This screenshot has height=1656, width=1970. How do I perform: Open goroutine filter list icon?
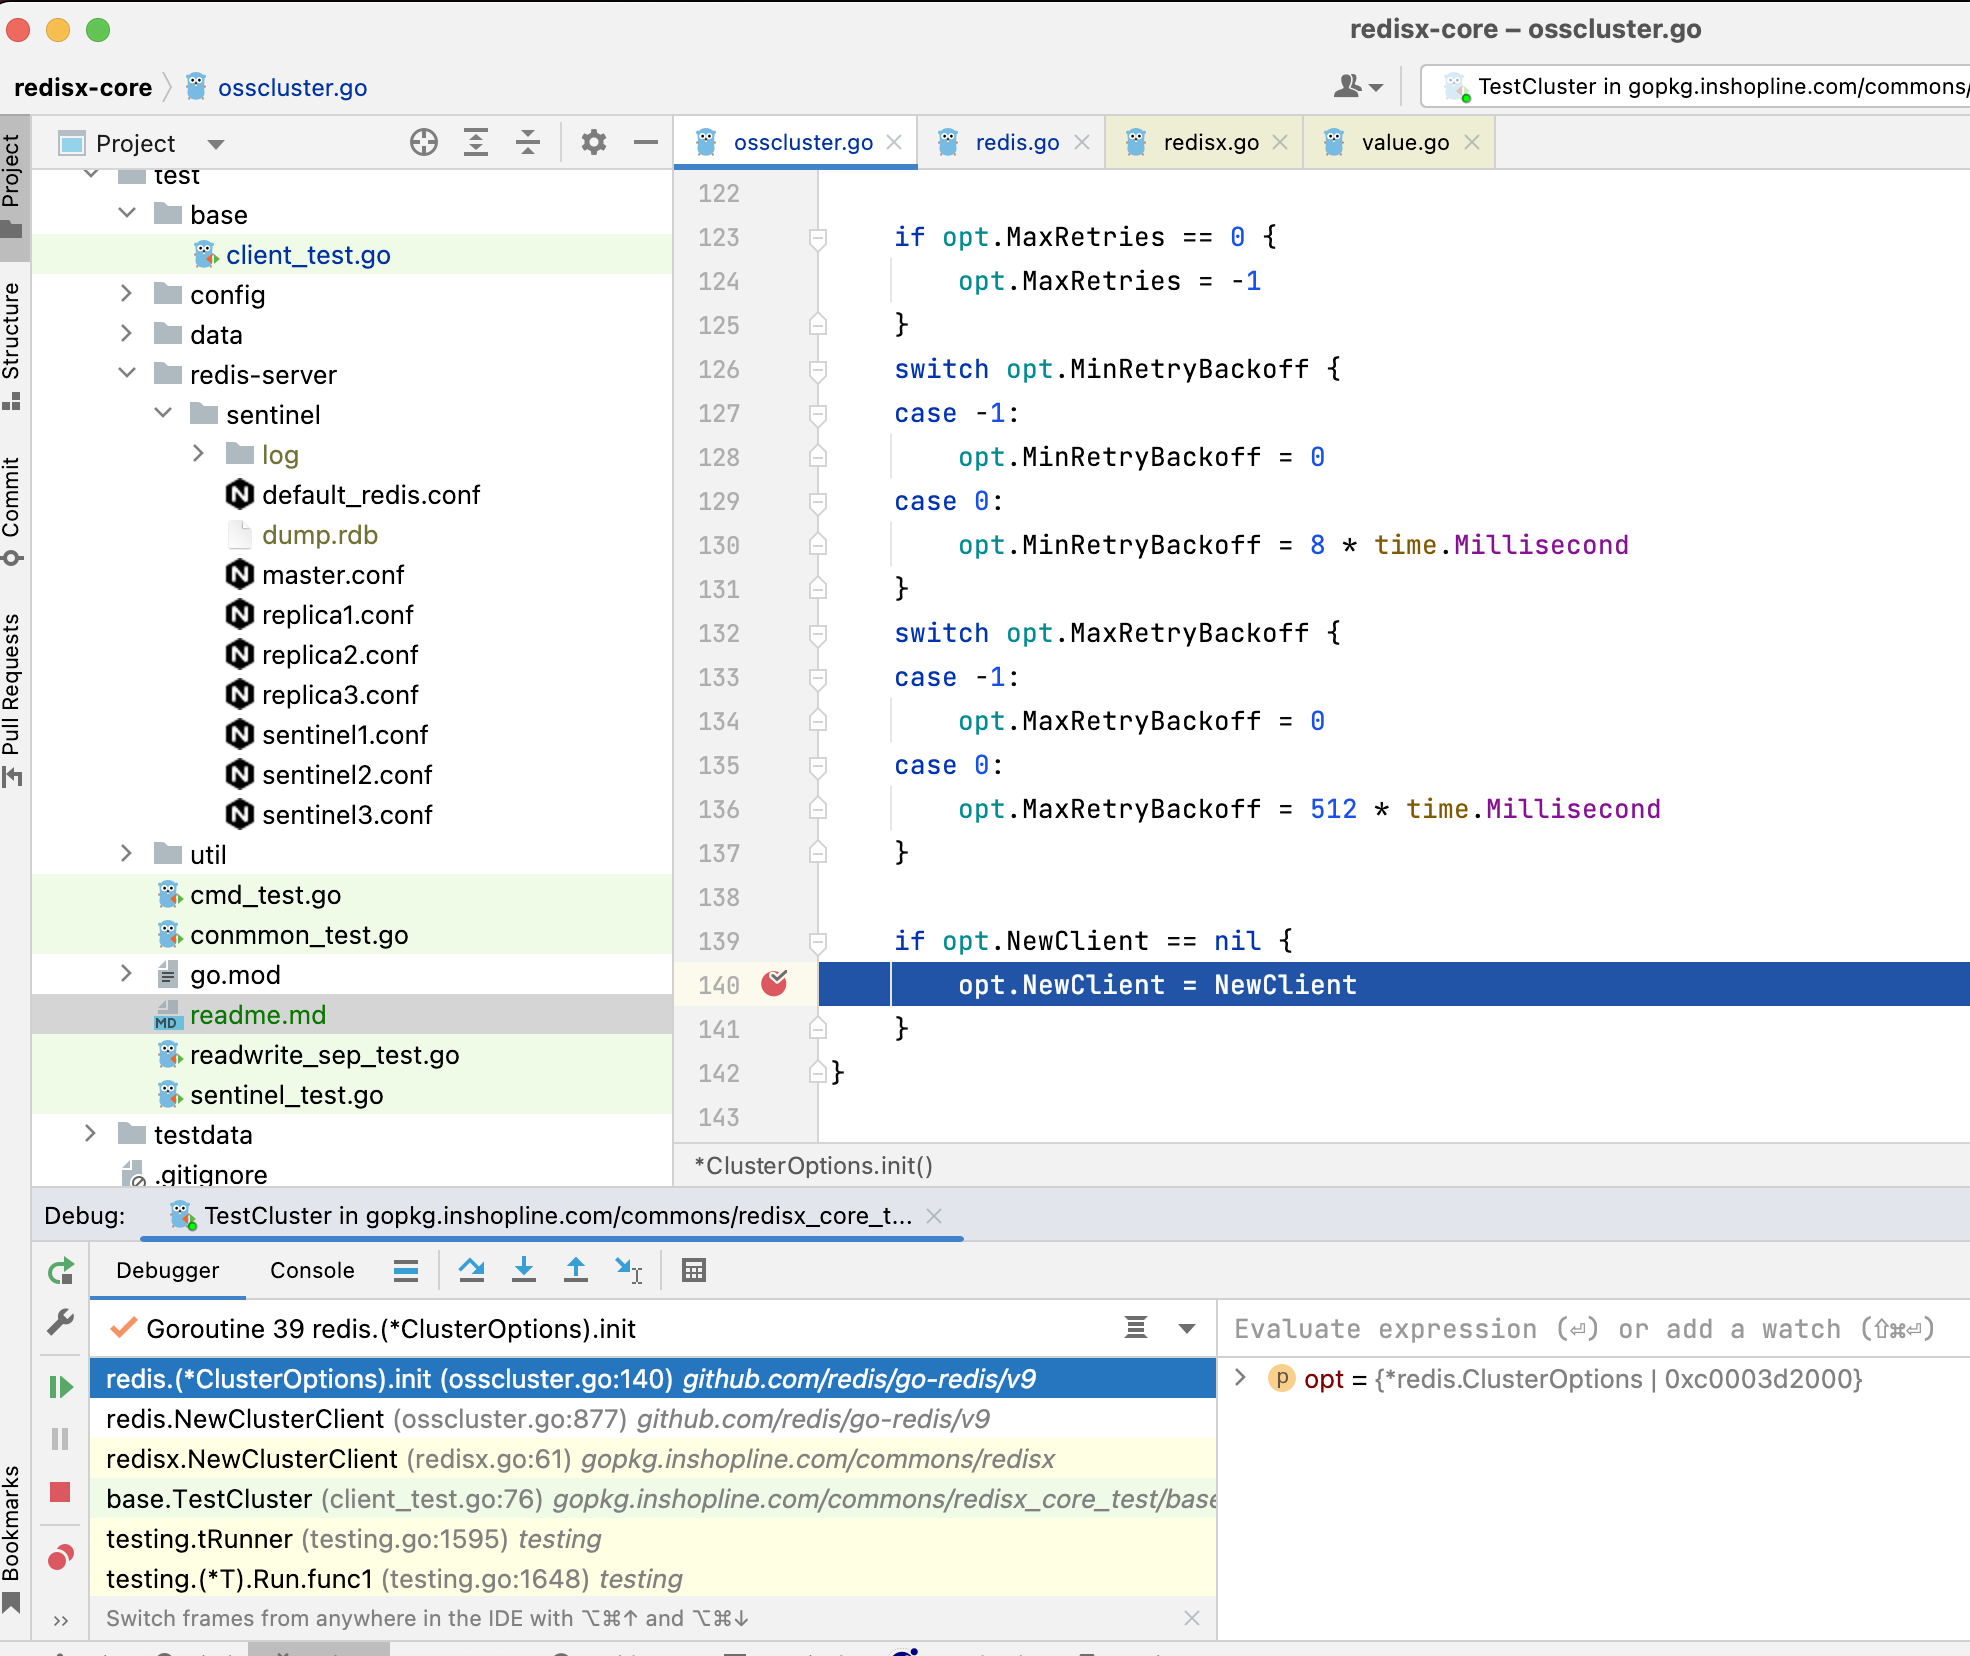click(x=1136, y=1328)
